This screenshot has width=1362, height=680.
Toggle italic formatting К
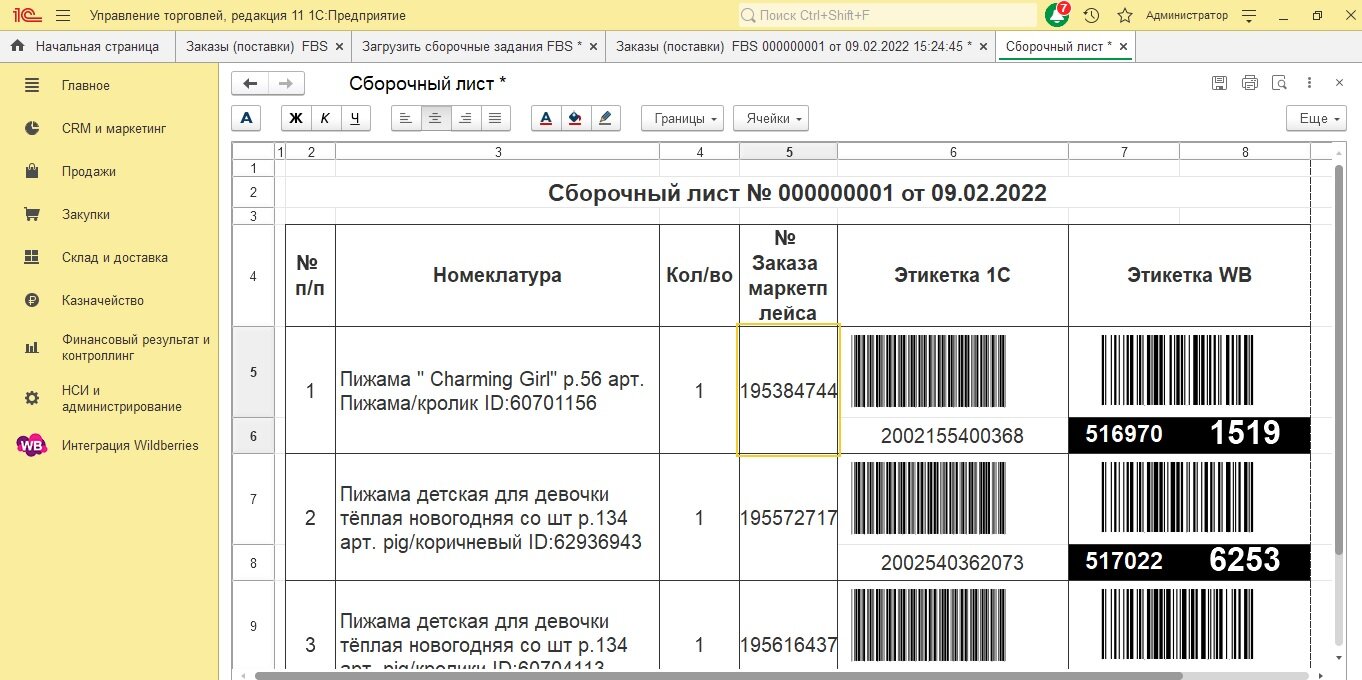tap(325, 118)
